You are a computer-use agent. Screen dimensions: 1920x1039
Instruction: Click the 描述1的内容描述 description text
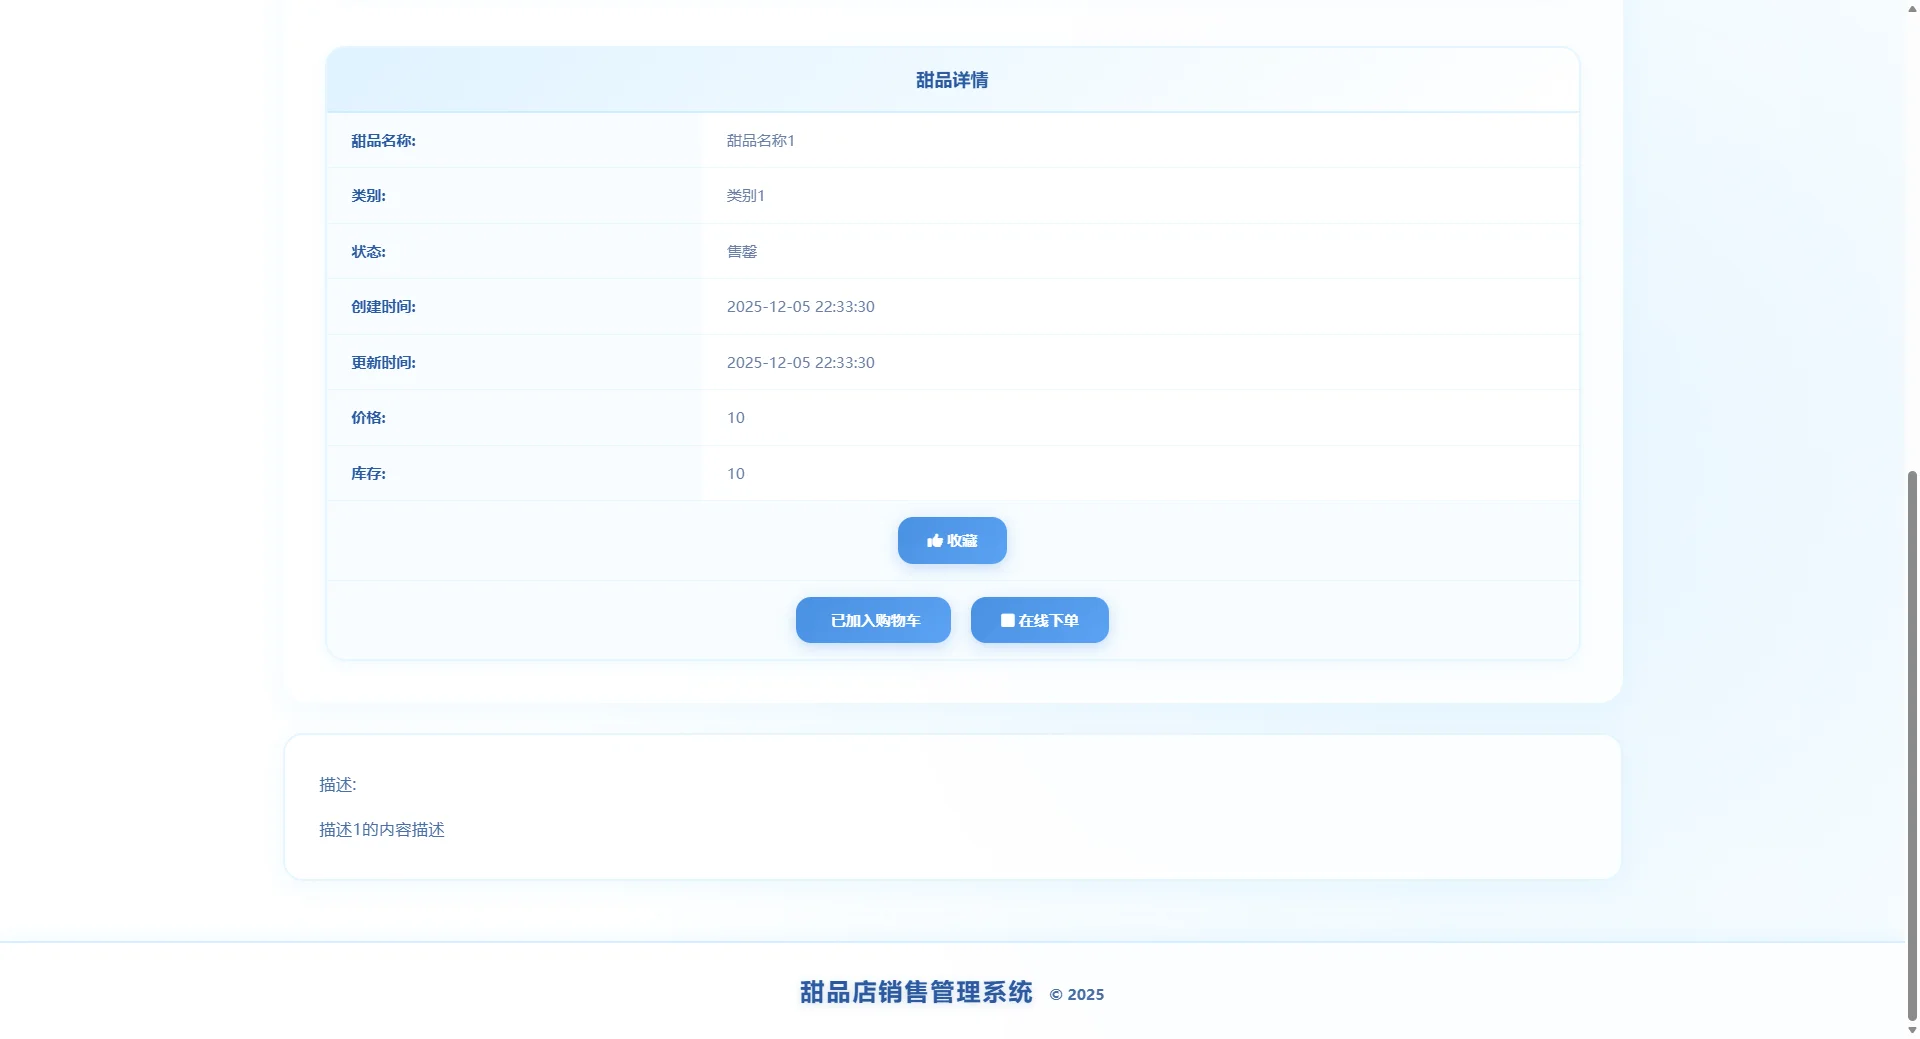pos(381,829)
